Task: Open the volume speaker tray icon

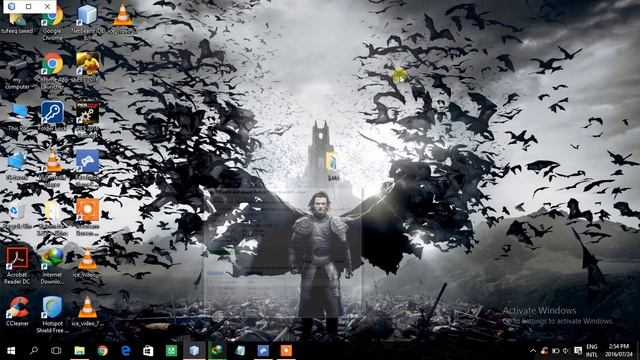Action: pyautogui.click(x=566, y=351)
